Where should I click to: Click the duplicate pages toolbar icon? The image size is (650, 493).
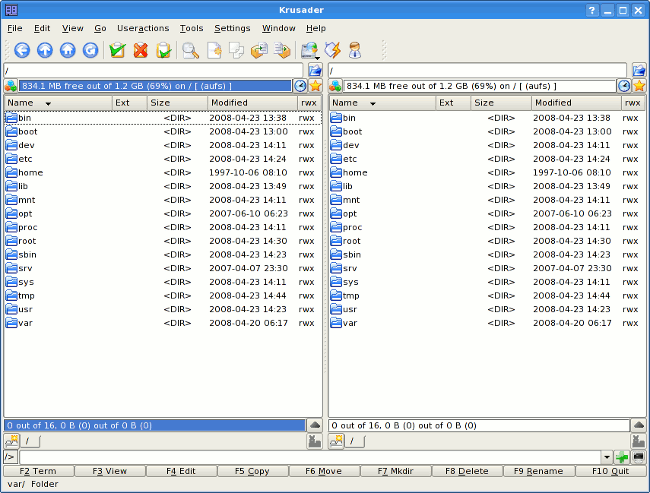pos(237,50)
